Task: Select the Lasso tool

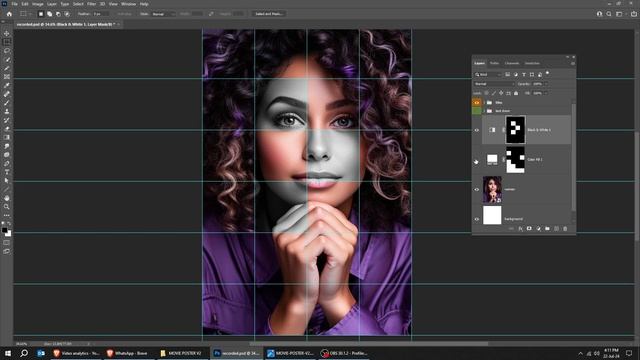Action: coord(7,51)
